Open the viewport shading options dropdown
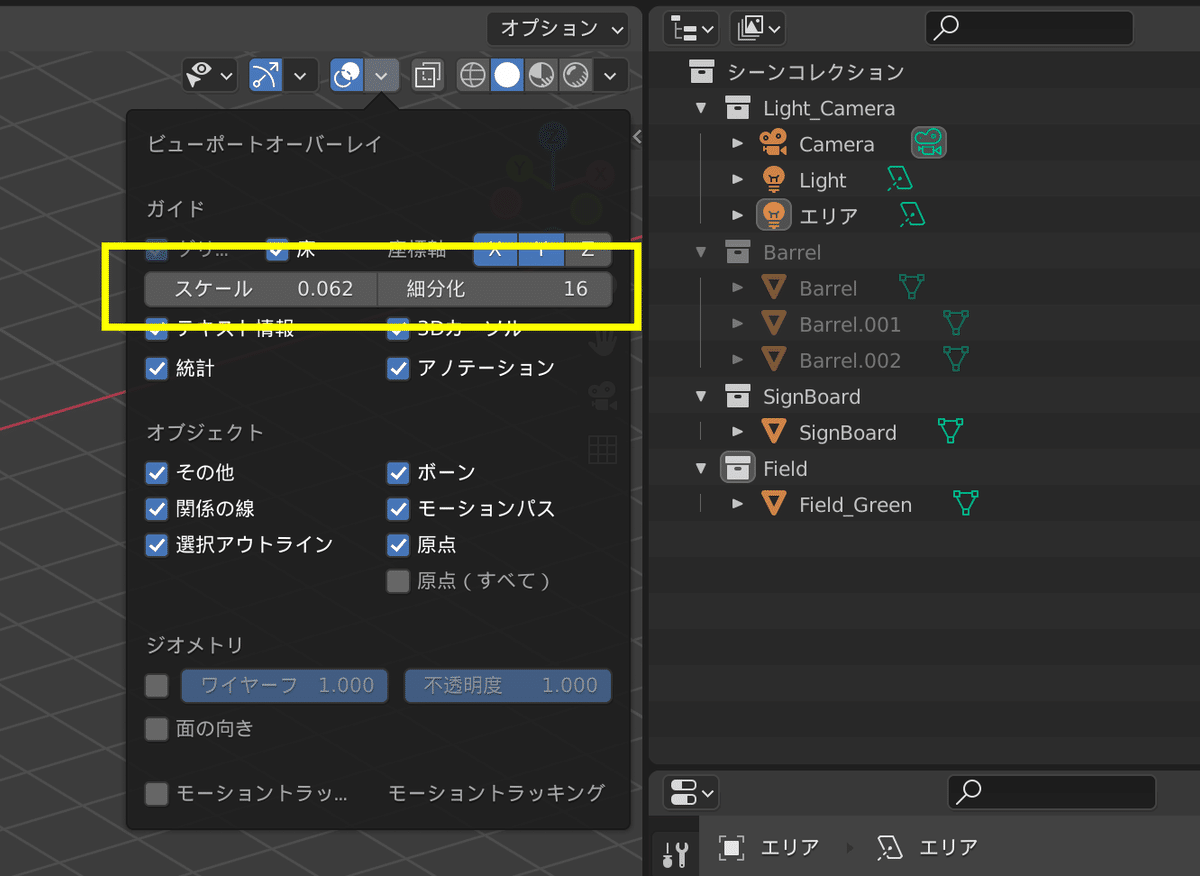This screenshot has height=876, width=1200. tap(611, 75)
